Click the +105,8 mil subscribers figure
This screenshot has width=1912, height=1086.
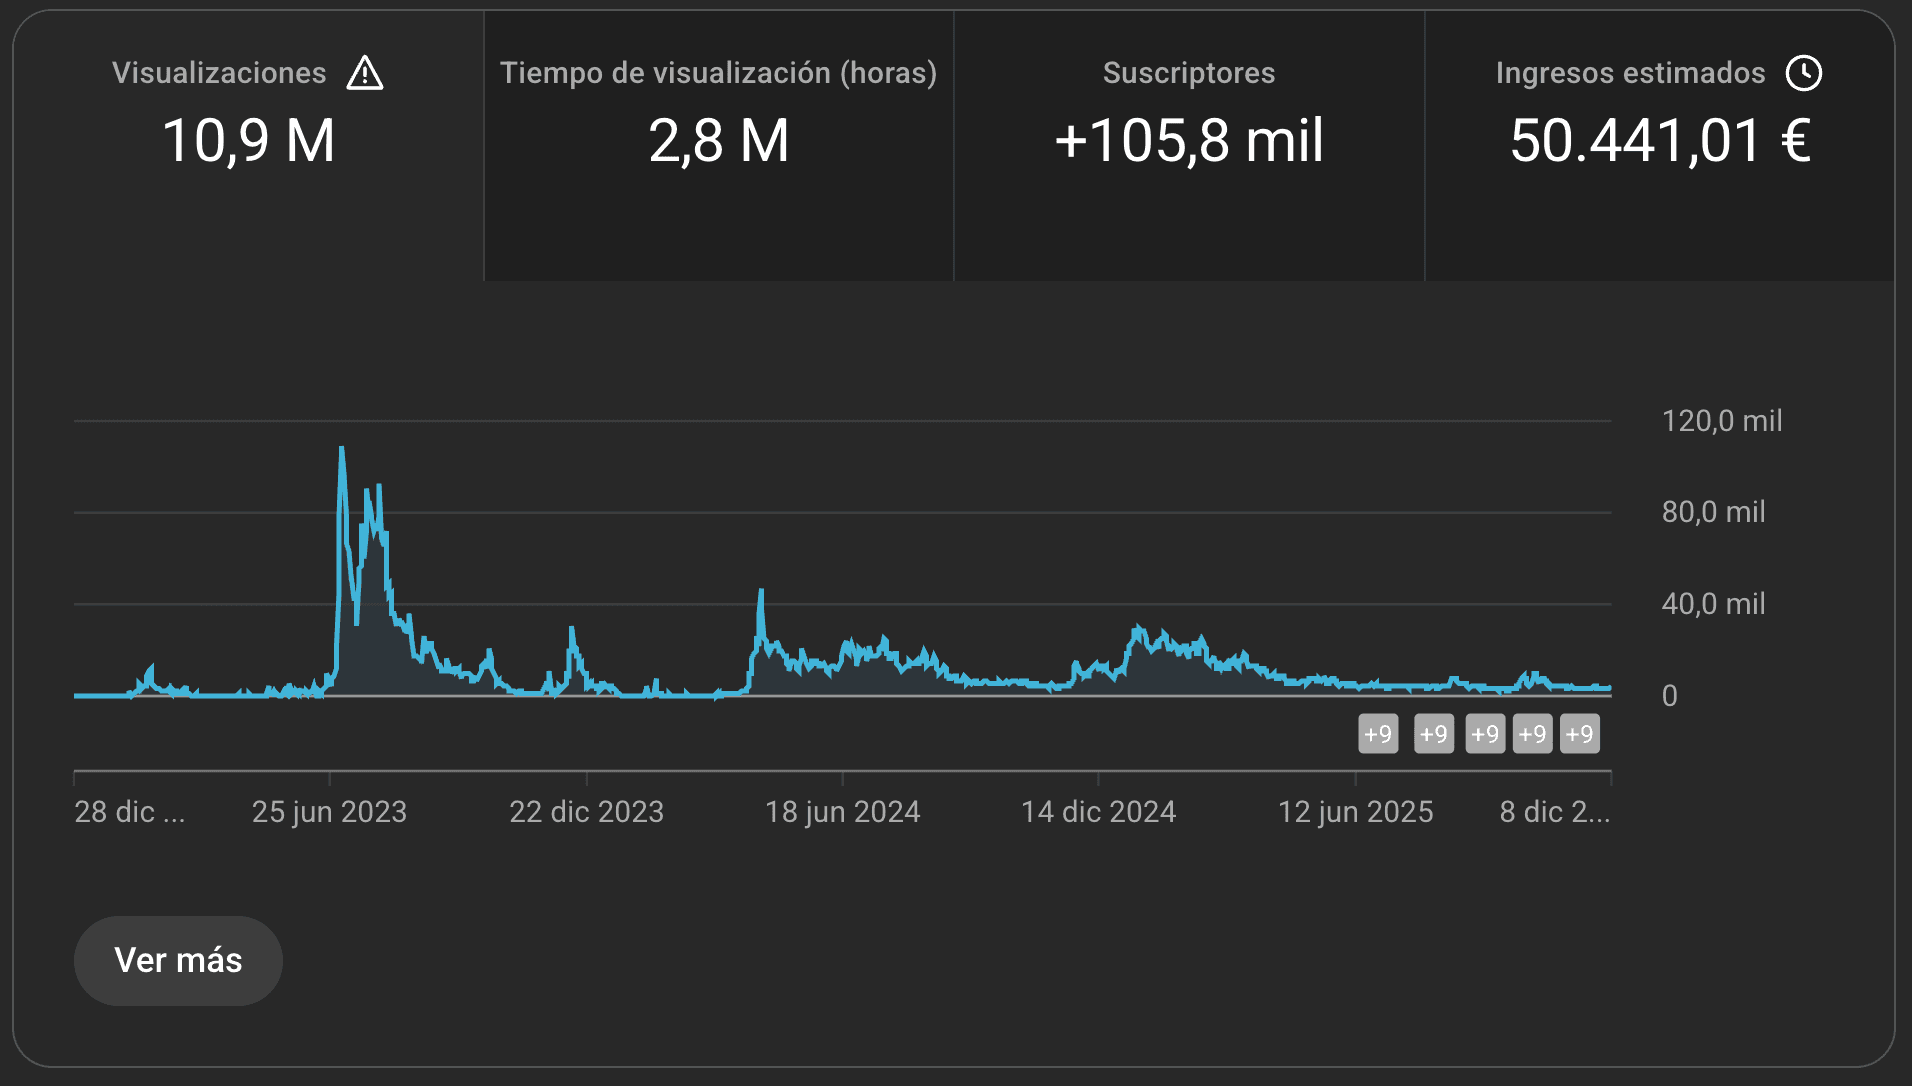click(x=1188, y=141)
